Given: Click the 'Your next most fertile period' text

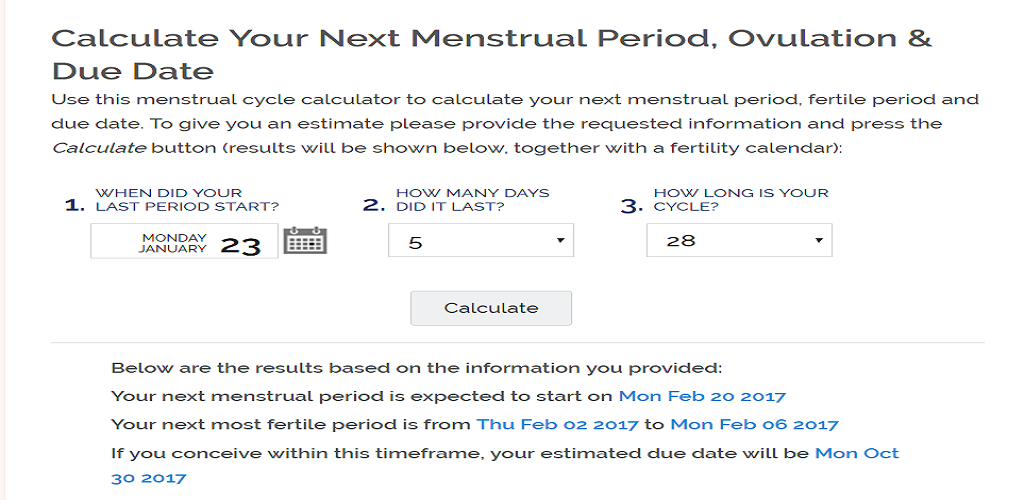Looking at the screenshot, I should pyautogui.click(x=291, y=424).
